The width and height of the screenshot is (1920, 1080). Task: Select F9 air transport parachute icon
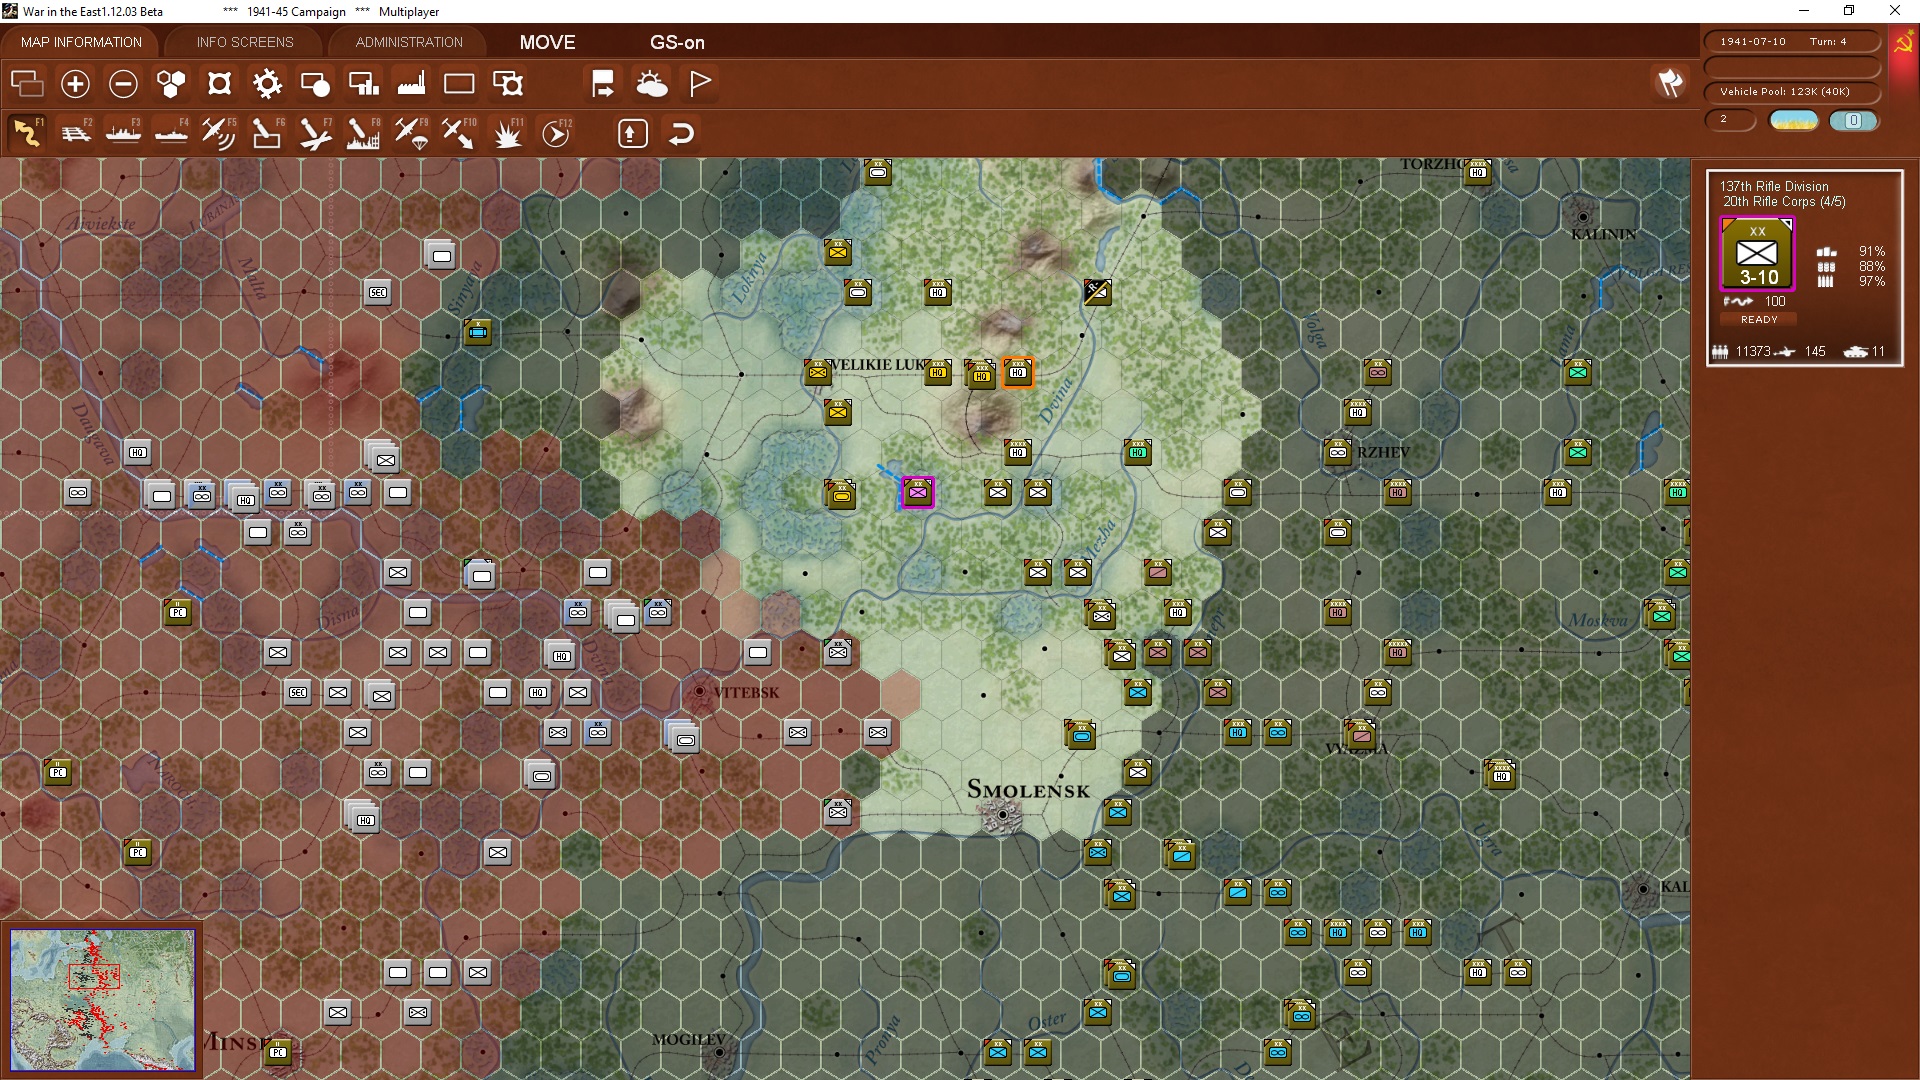coord(411,133)
